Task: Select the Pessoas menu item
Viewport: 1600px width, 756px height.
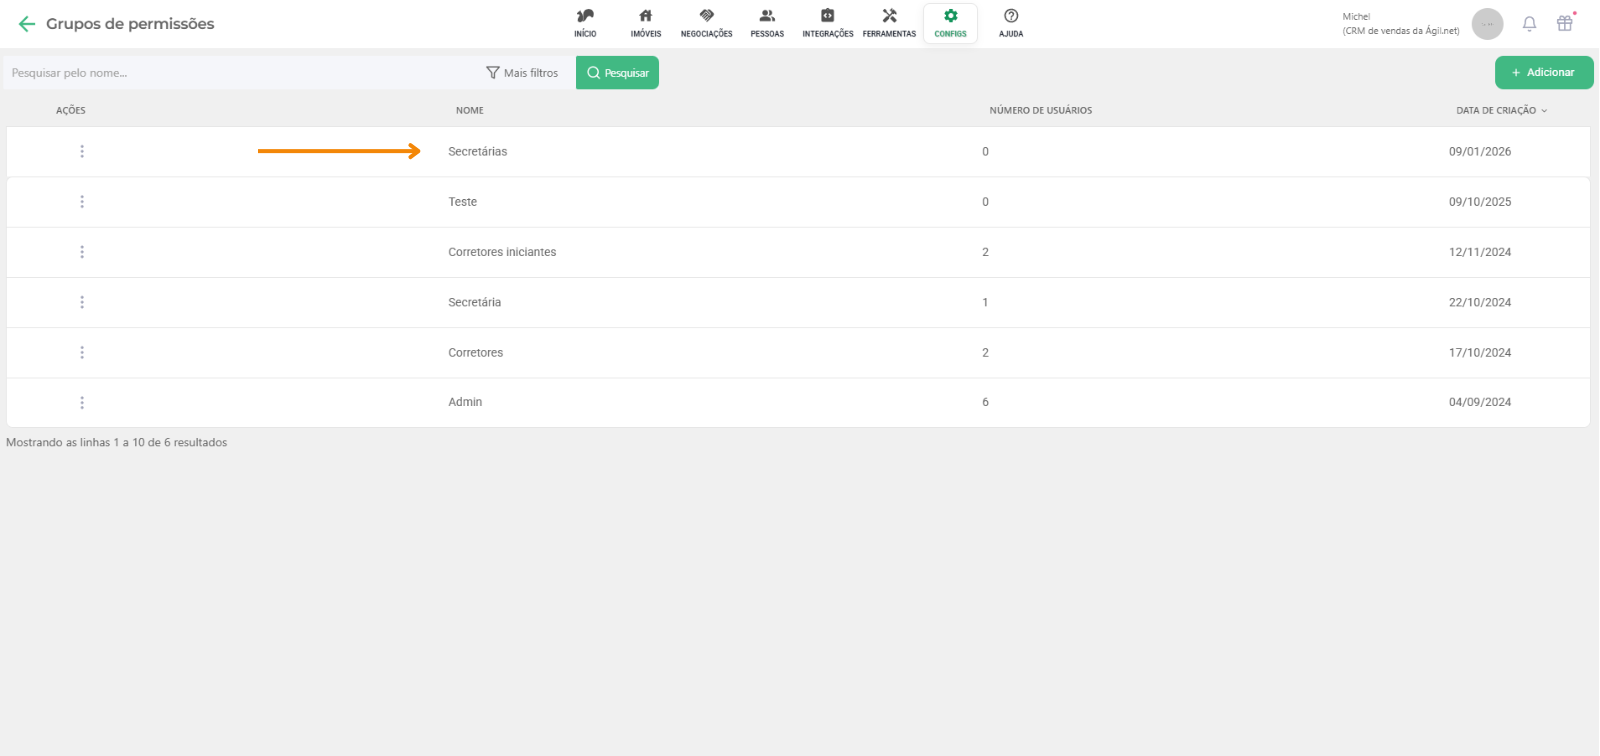Action: [767, 22]
